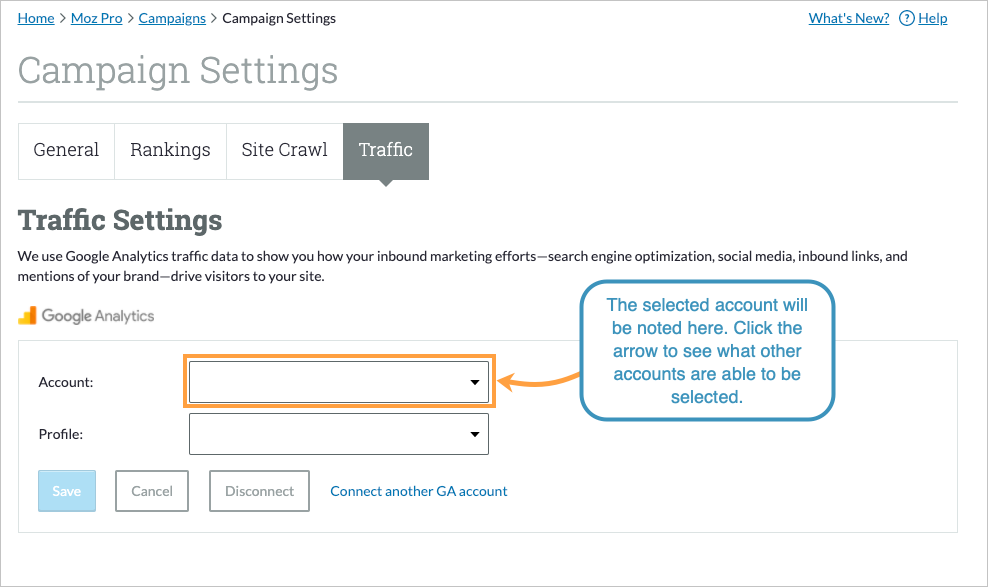Image resolution: width=988 pixels, height=587 pixels.
Task: Open the Profile dropdown arrow
Action: [474, 433]
